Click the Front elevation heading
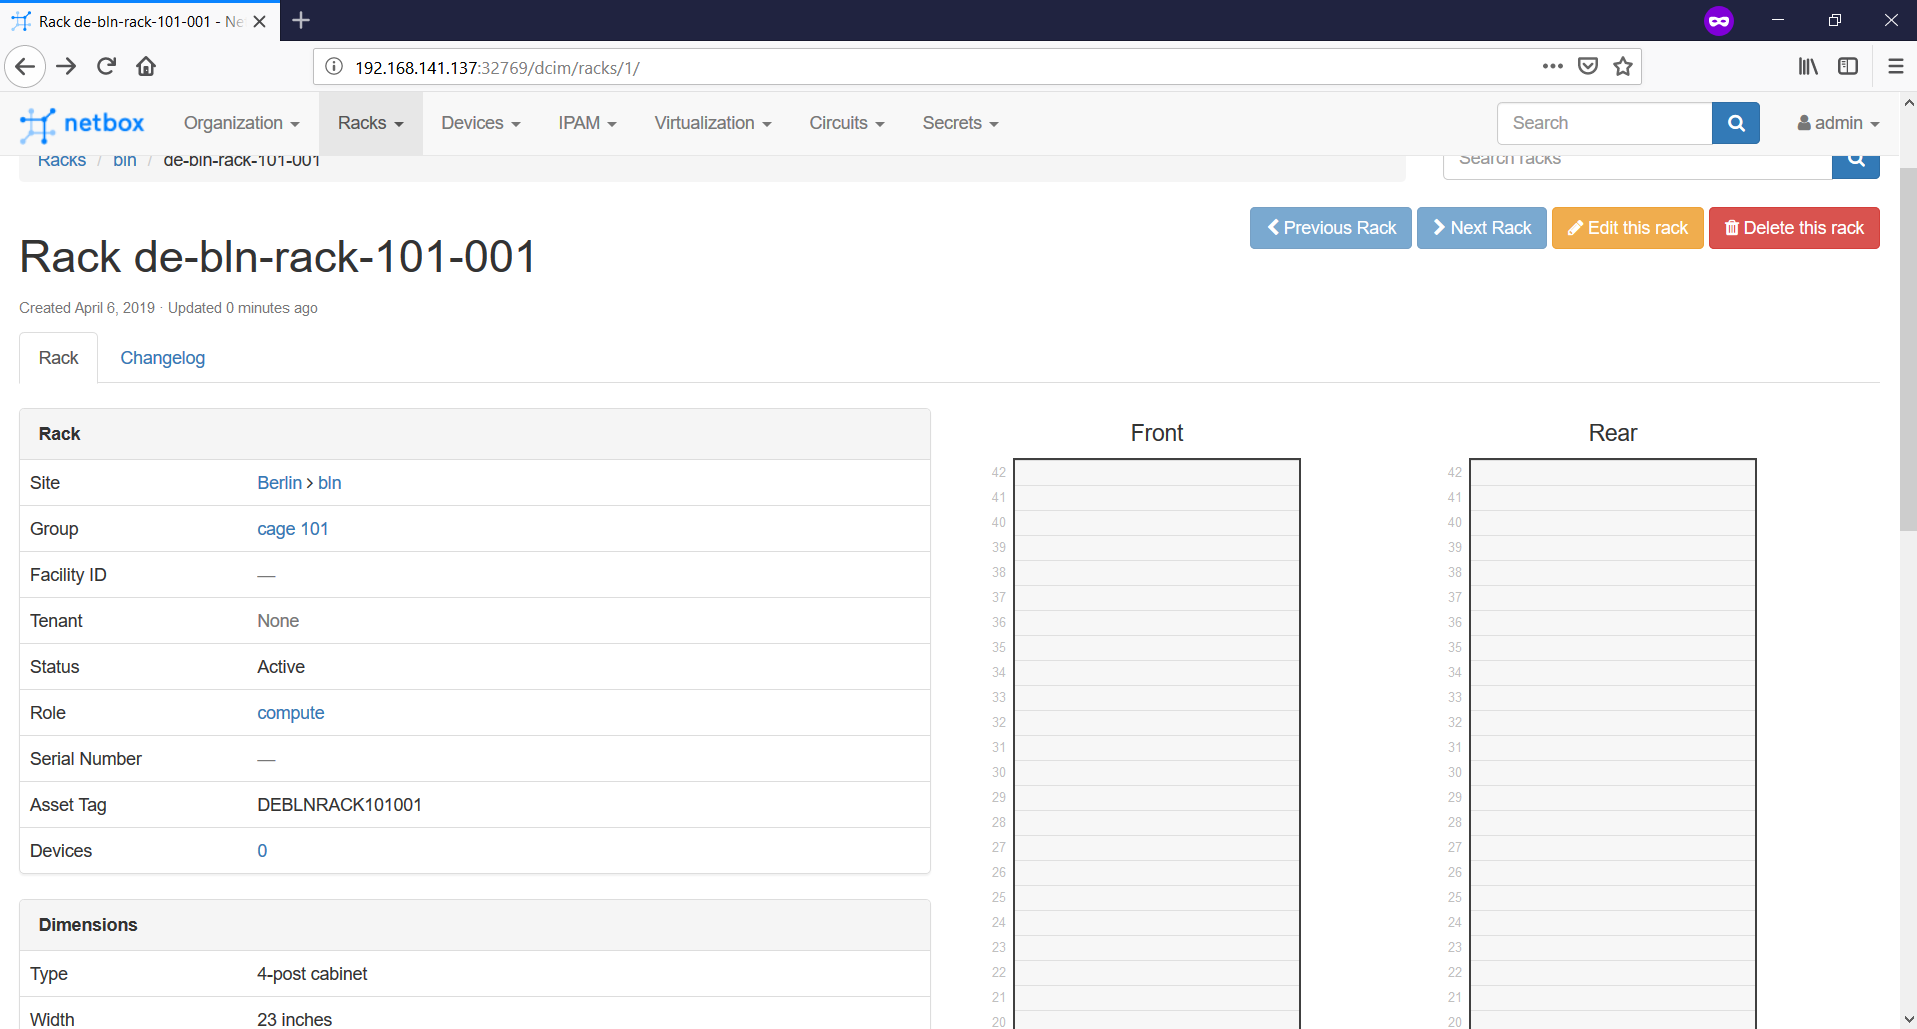The image size is (1917, 1029). coord(1157,433)
